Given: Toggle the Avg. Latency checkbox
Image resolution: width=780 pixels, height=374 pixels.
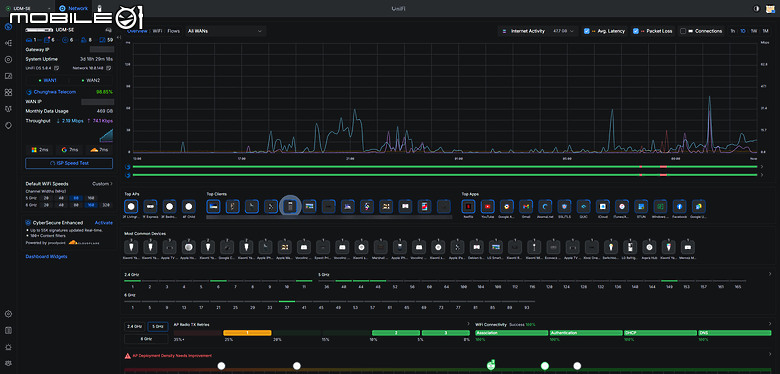Looking at the screenshot, I should [587, 31].
